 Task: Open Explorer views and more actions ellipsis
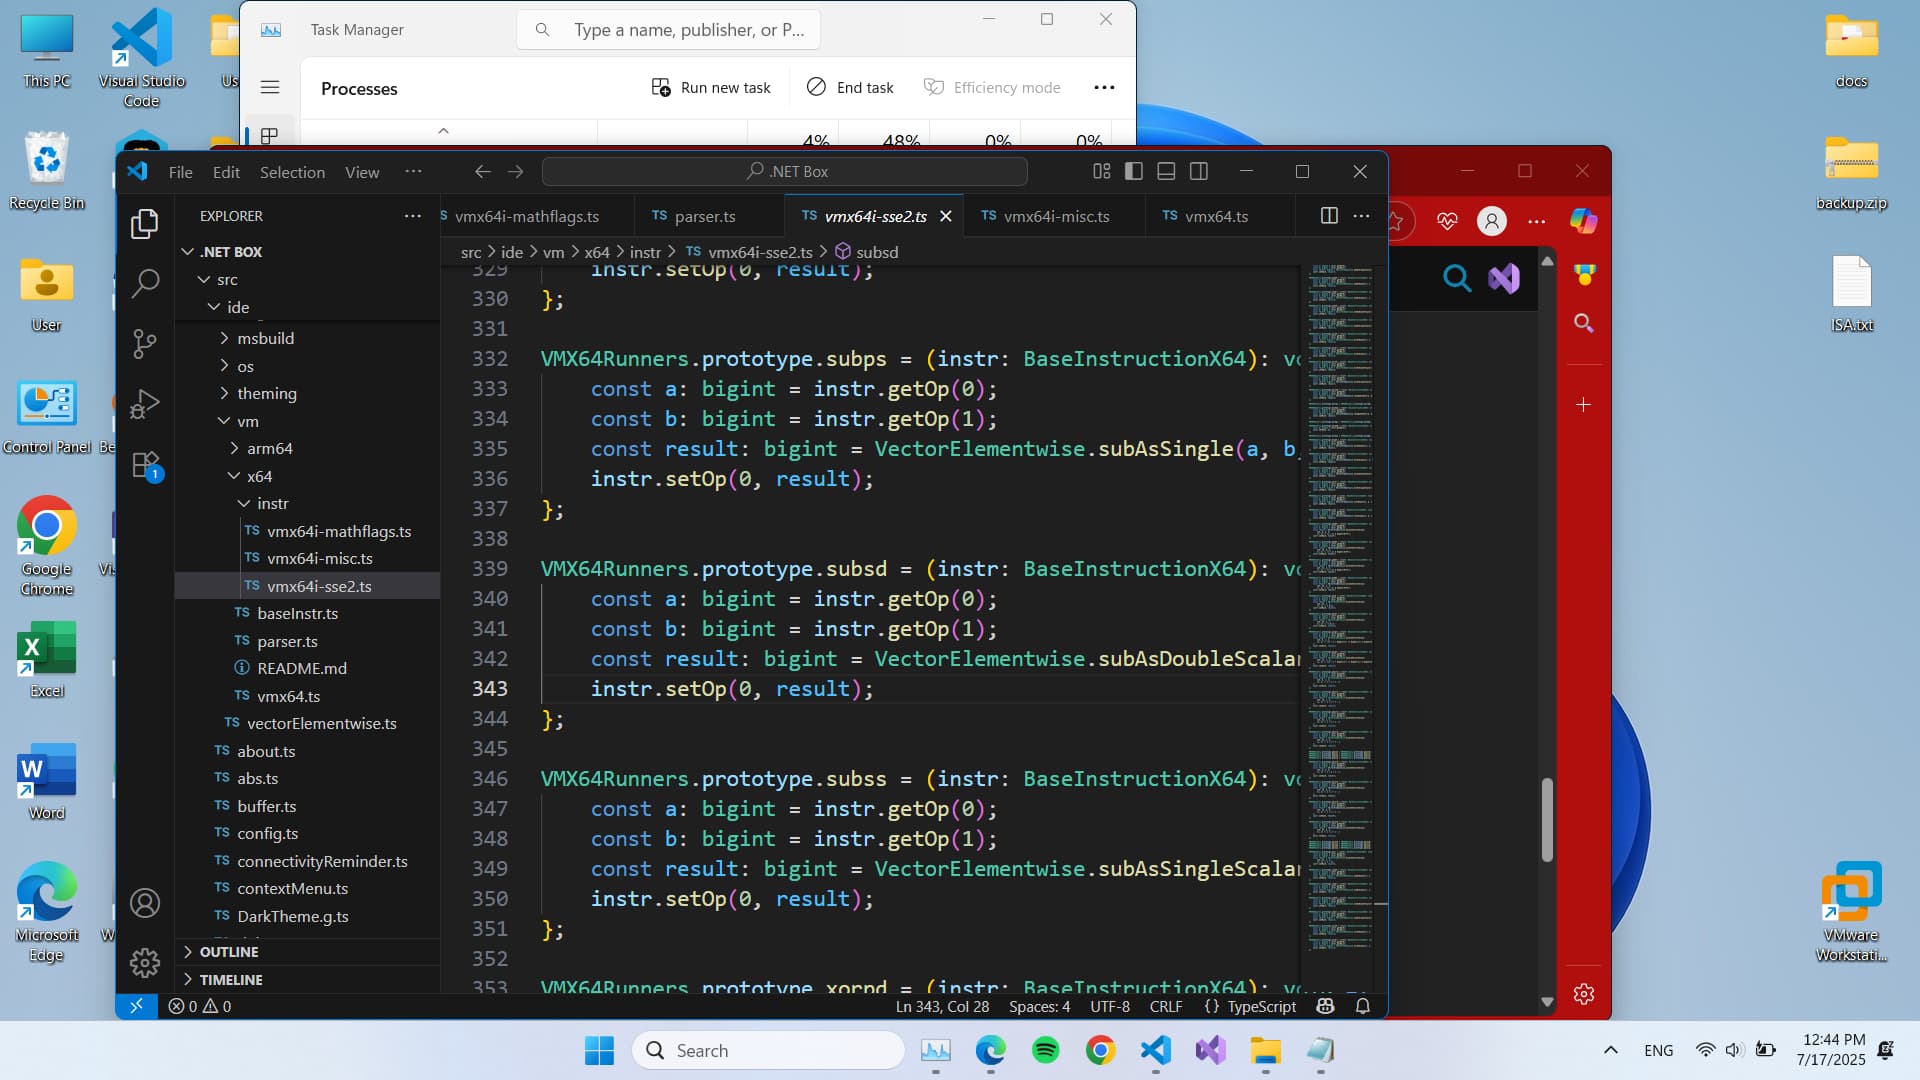click(x=412, y=216)
